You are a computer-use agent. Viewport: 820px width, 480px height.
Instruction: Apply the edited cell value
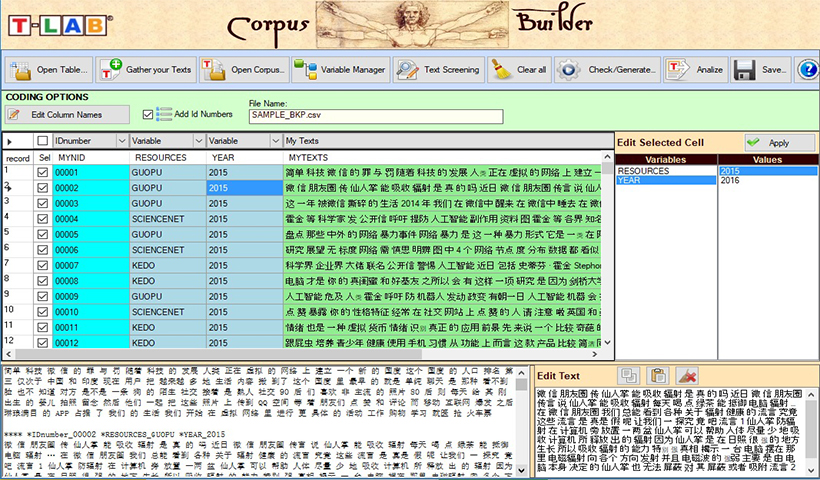(x=780, y=142)
